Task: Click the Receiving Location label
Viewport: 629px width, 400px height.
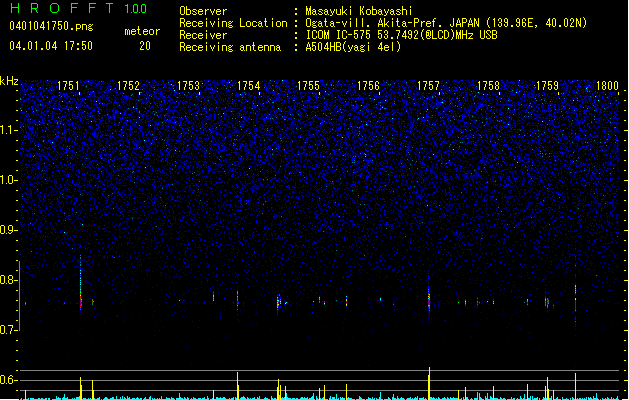Action: pos(233,23)
